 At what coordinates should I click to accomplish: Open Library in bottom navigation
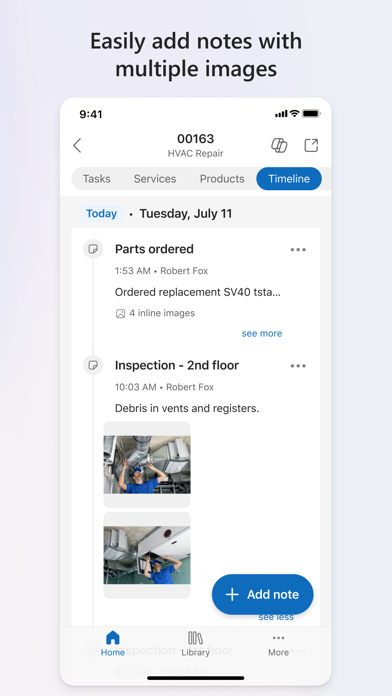tap(195, 643)
